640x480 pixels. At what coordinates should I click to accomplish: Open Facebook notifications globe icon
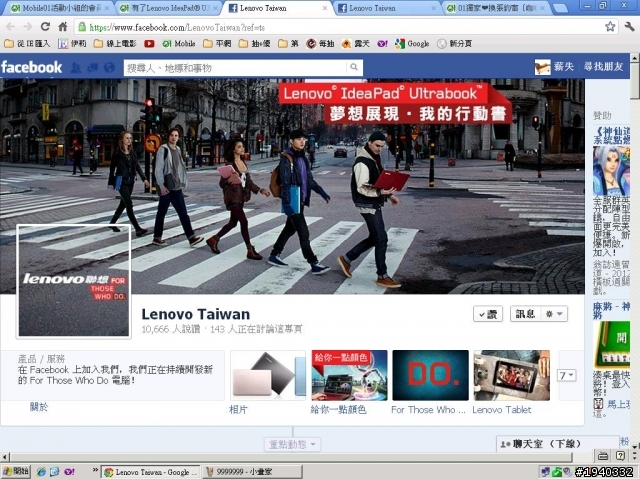coord(109,67)
